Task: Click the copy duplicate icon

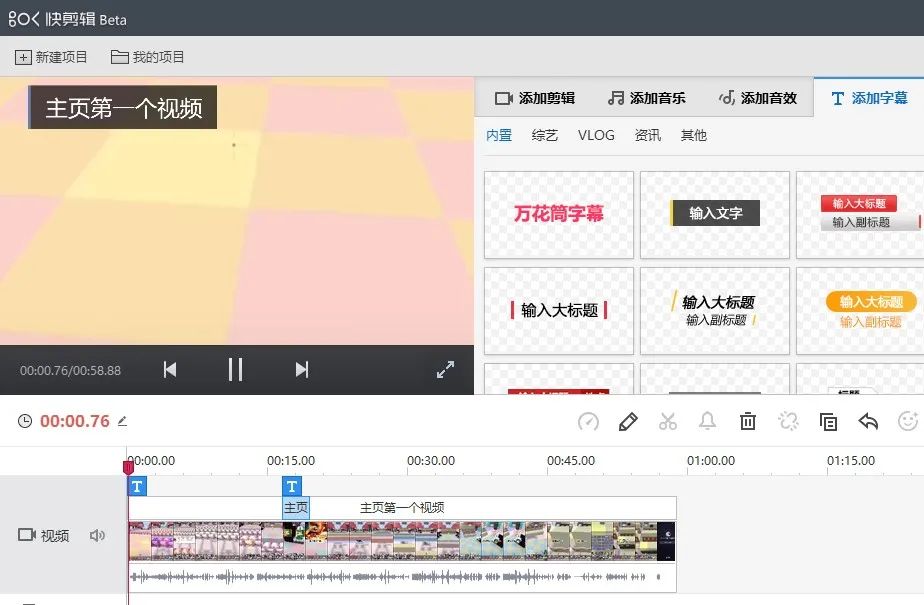Action: 828,422
